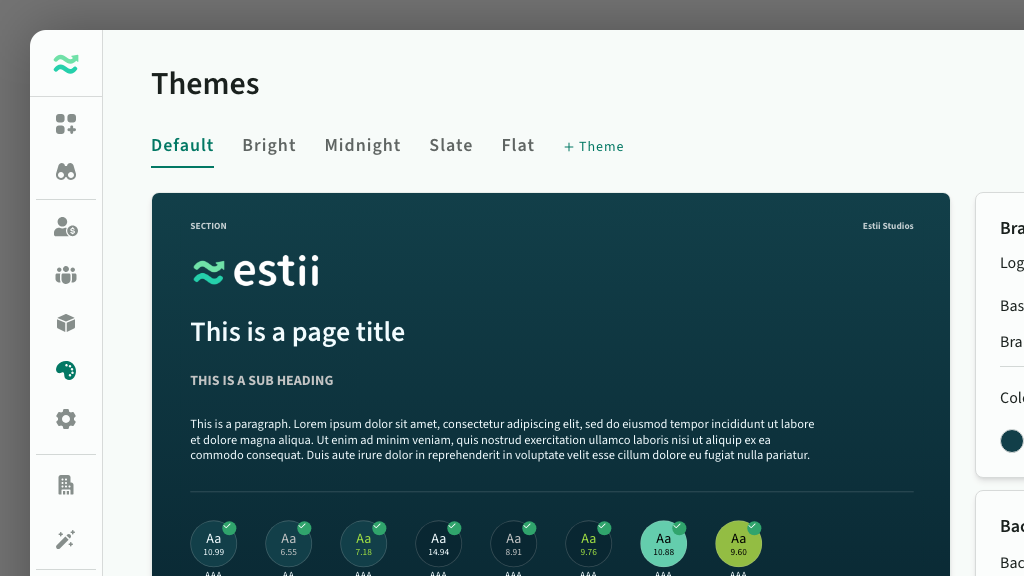The image size is (1024, 576).
Task: Switch to the Default theme tab
Action: (182, 146)
